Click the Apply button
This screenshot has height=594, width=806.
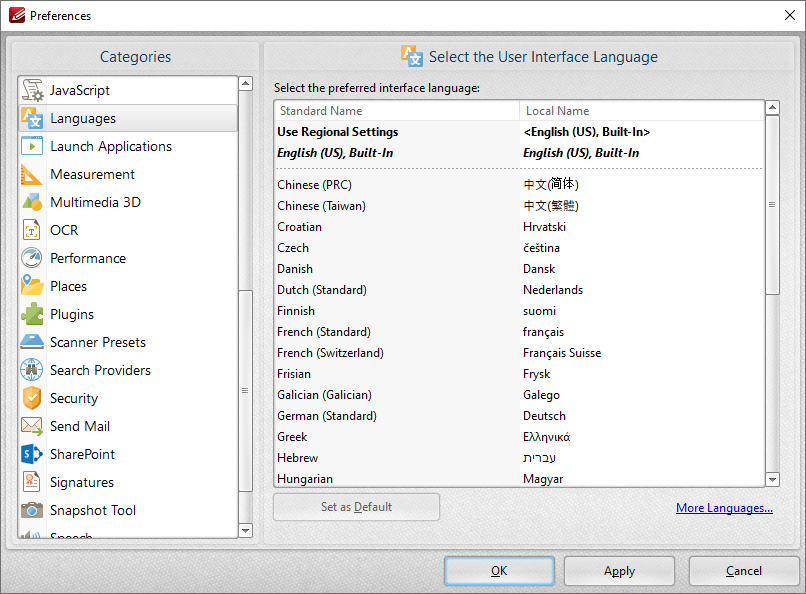tap(619, 571)
